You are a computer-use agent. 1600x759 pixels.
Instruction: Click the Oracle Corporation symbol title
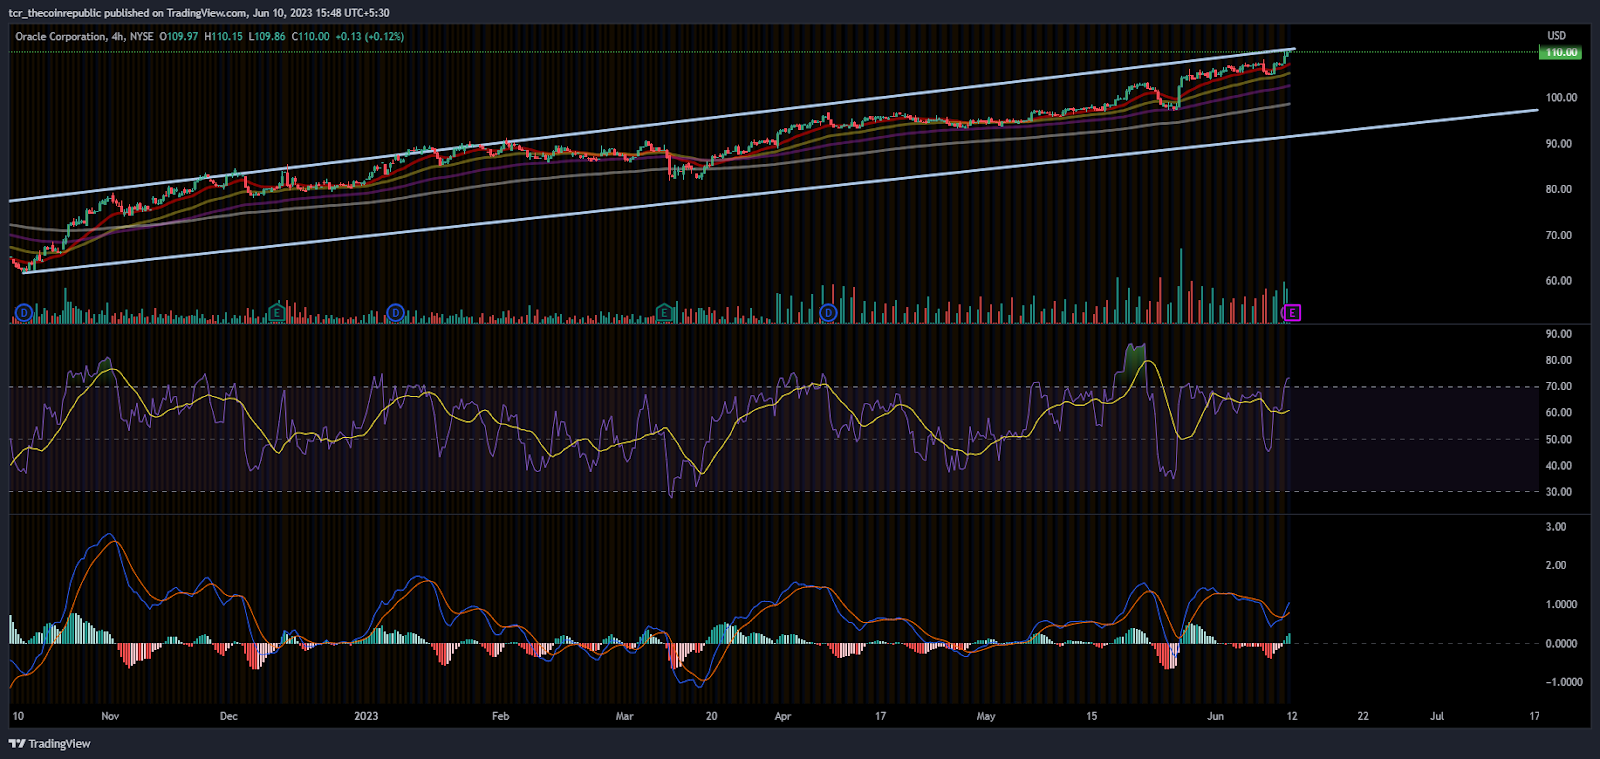pos(60,37)
